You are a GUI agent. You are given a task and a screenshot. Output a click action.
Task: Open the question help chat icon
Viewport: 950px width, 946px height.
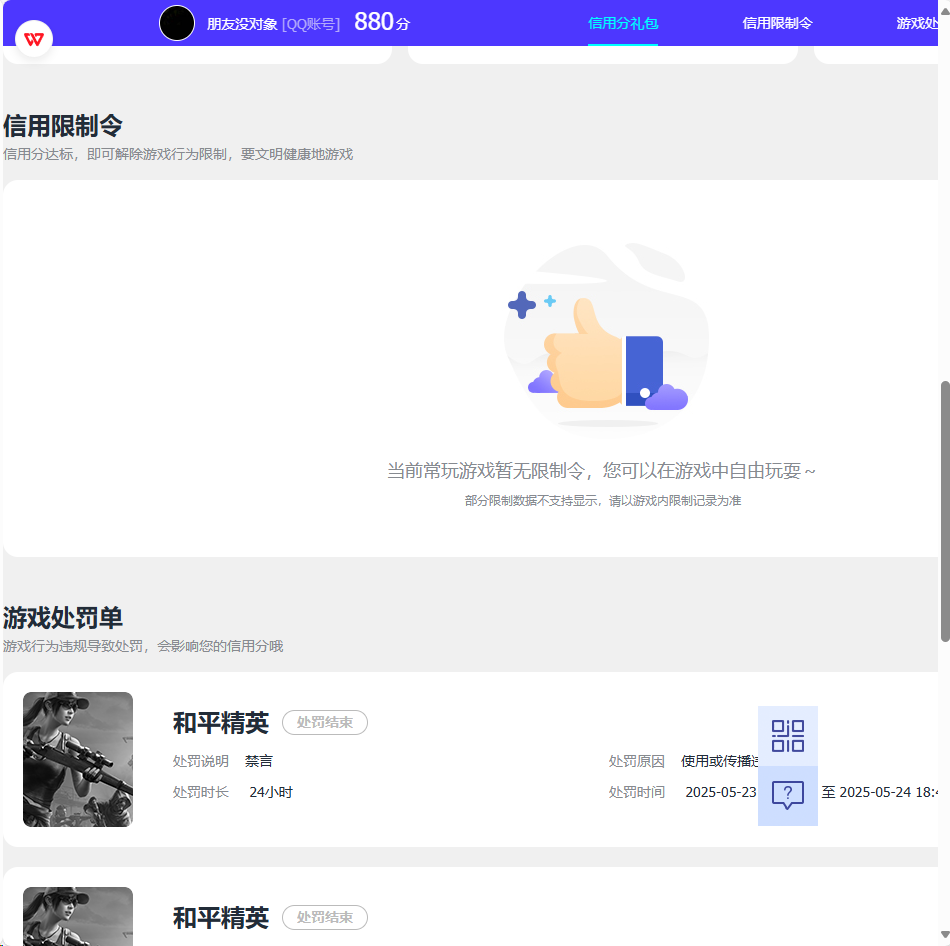pyautogui.click(x=788, y=795)
